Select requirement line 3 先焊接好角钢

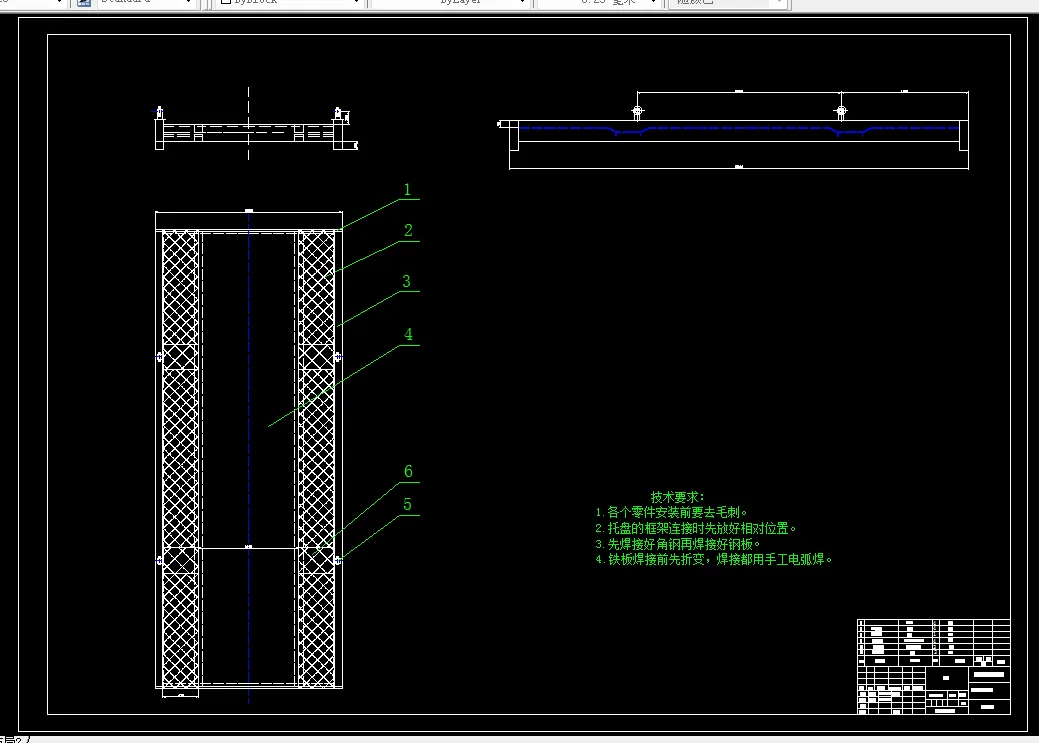677,544
